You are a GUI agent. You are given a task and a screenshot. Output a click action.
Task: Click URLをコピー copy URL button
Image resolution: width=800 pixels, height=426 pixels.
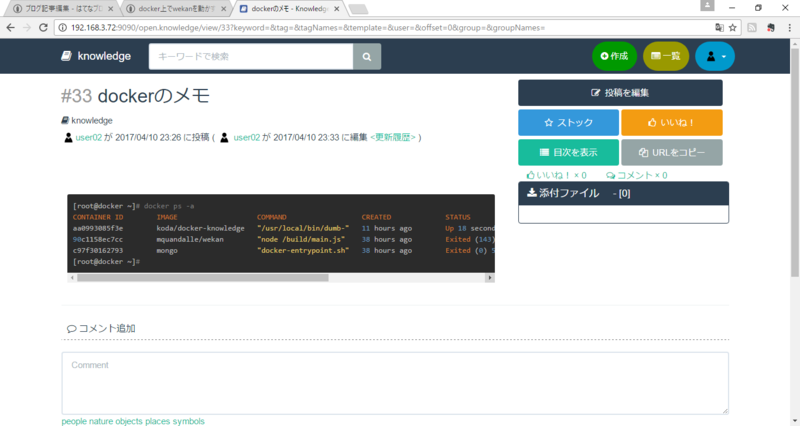coord(672,152)
